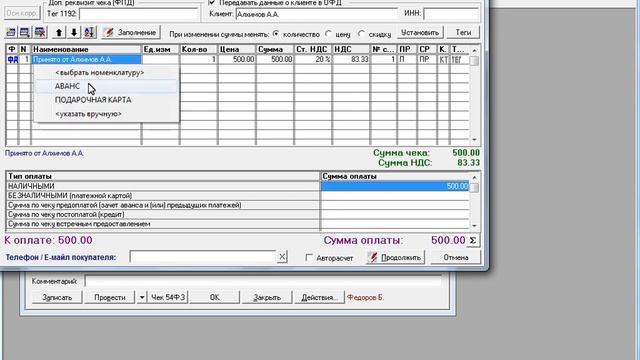Click the payment table scrollbar down arrow

coord(474,225)
